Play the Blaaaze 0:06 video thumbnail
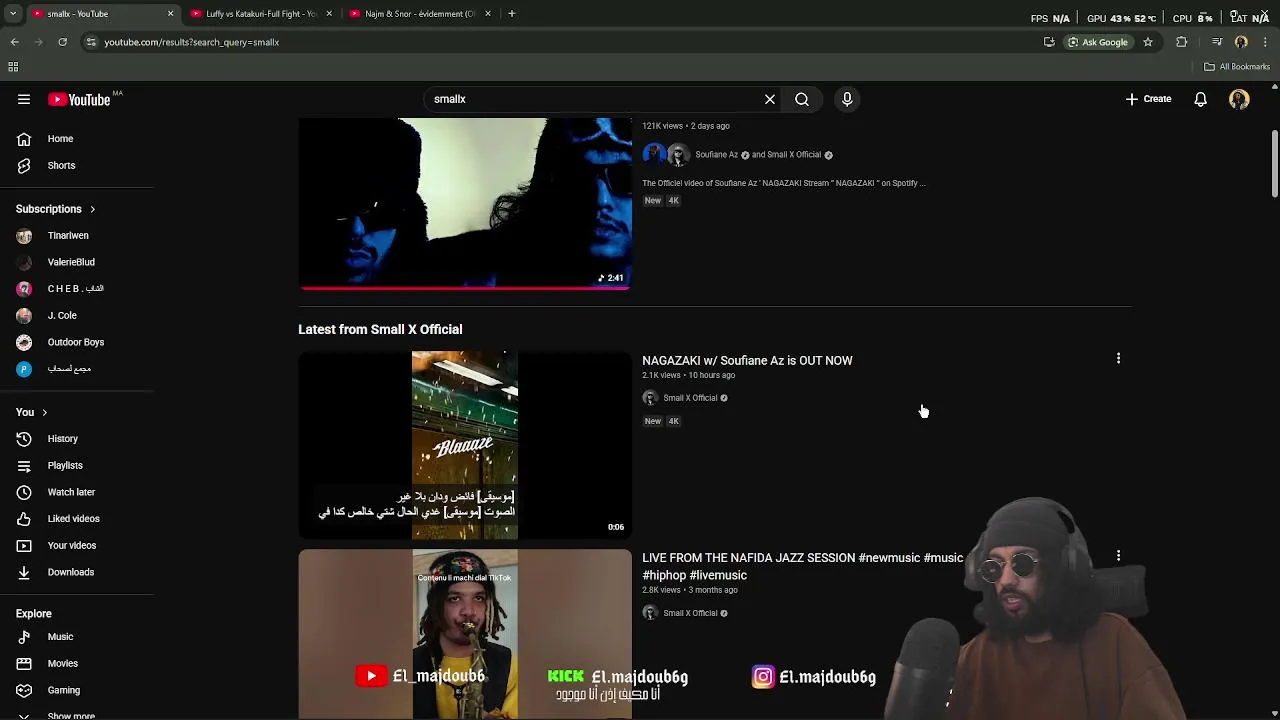This screenshot has width=1280, height=720. click(x=465, y=445)
